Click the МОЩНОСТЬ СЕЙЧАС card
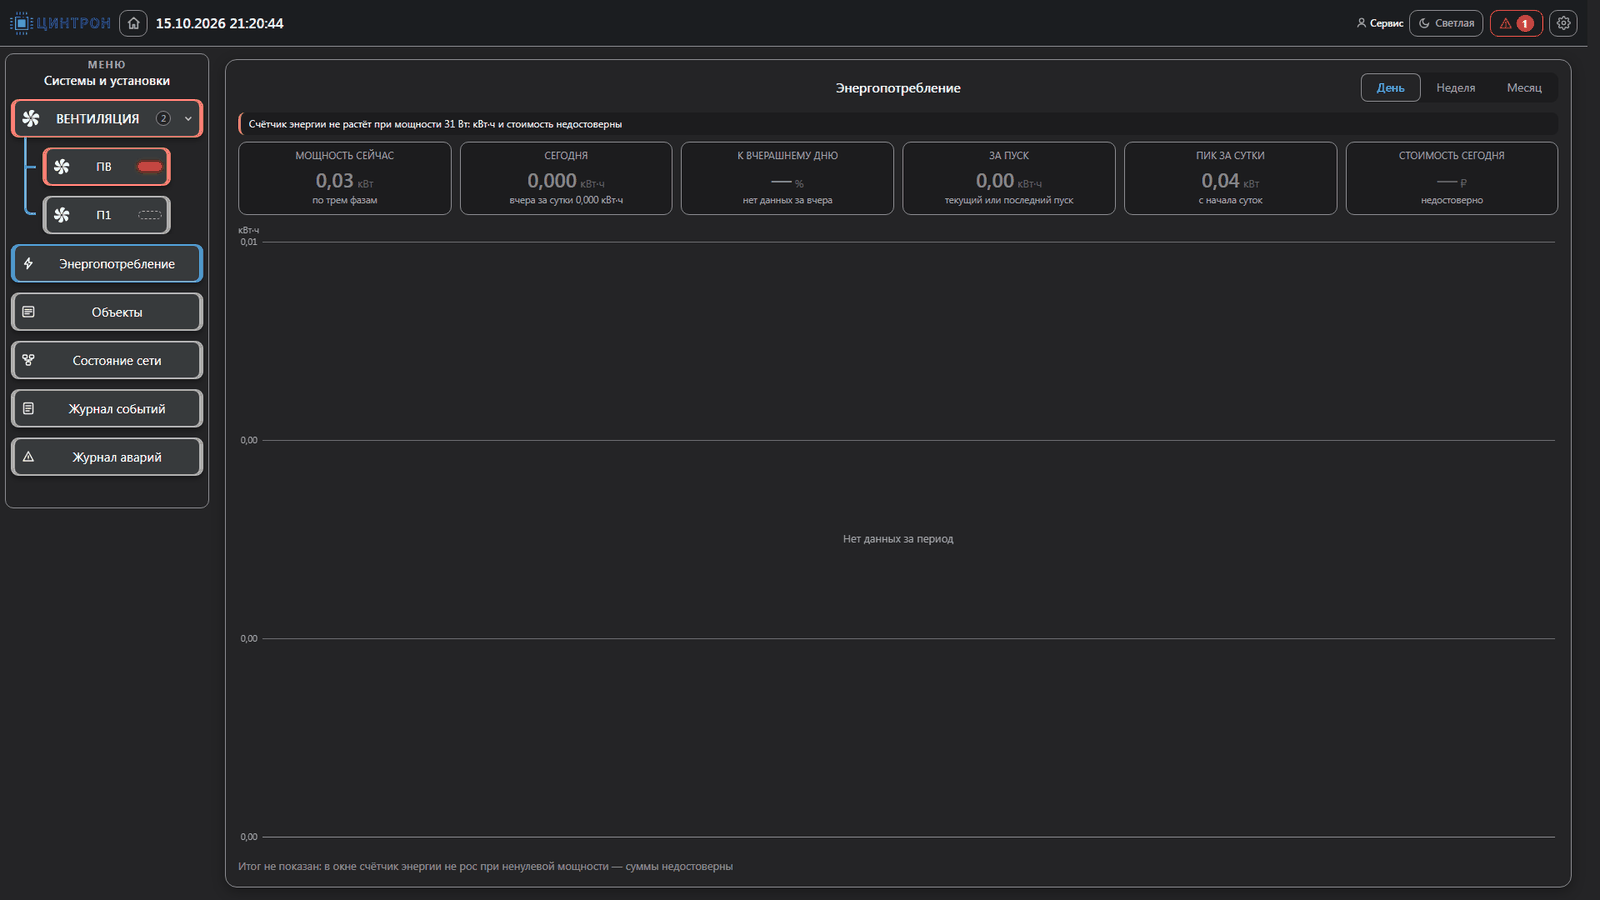The image size is (1600, 900). point(345,178)
